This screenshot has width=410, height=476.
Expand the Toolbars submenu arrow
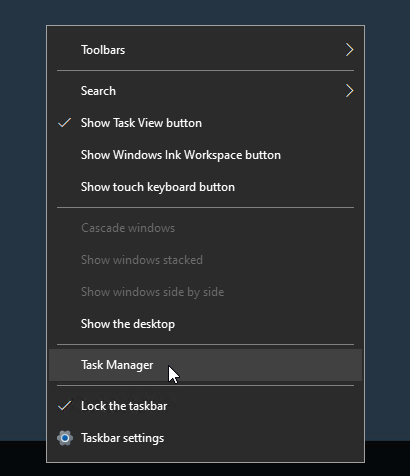349,50
